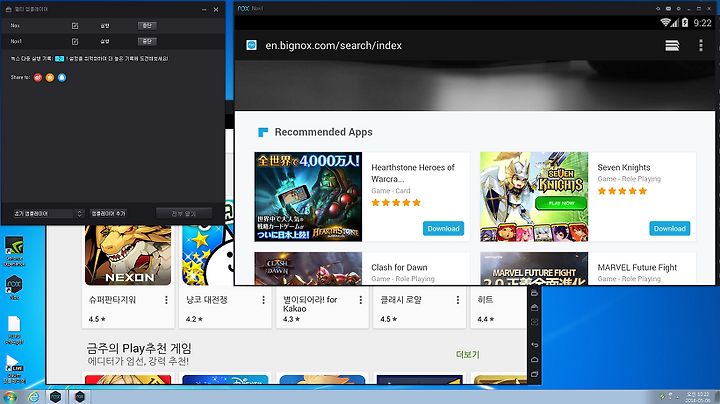This screenshot has width=720, height=404.
Task: Open the Clash for Dawn thumbnail
Action: pyautogui.click(x=308, y=269)
